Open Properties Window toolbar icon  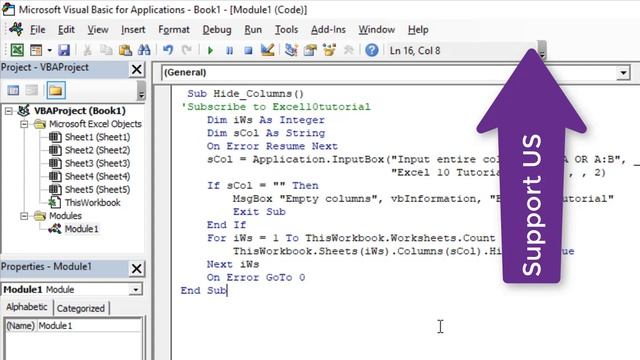(x=310, y=50)
